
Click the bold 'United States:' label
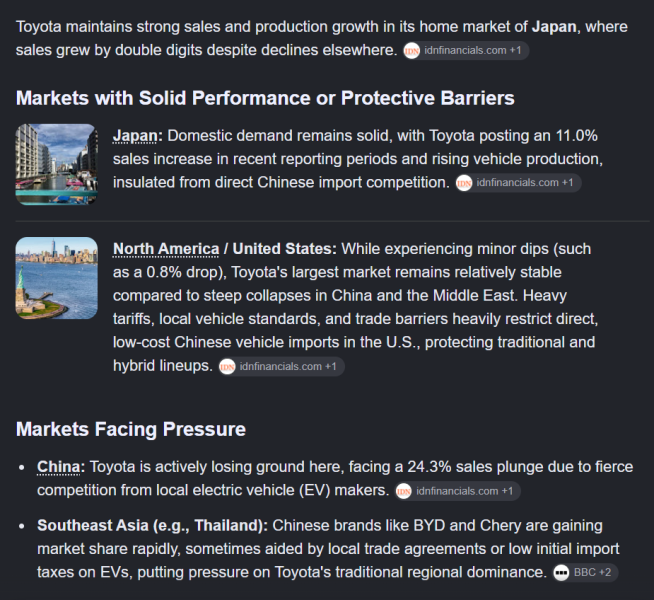click(284, 249)
